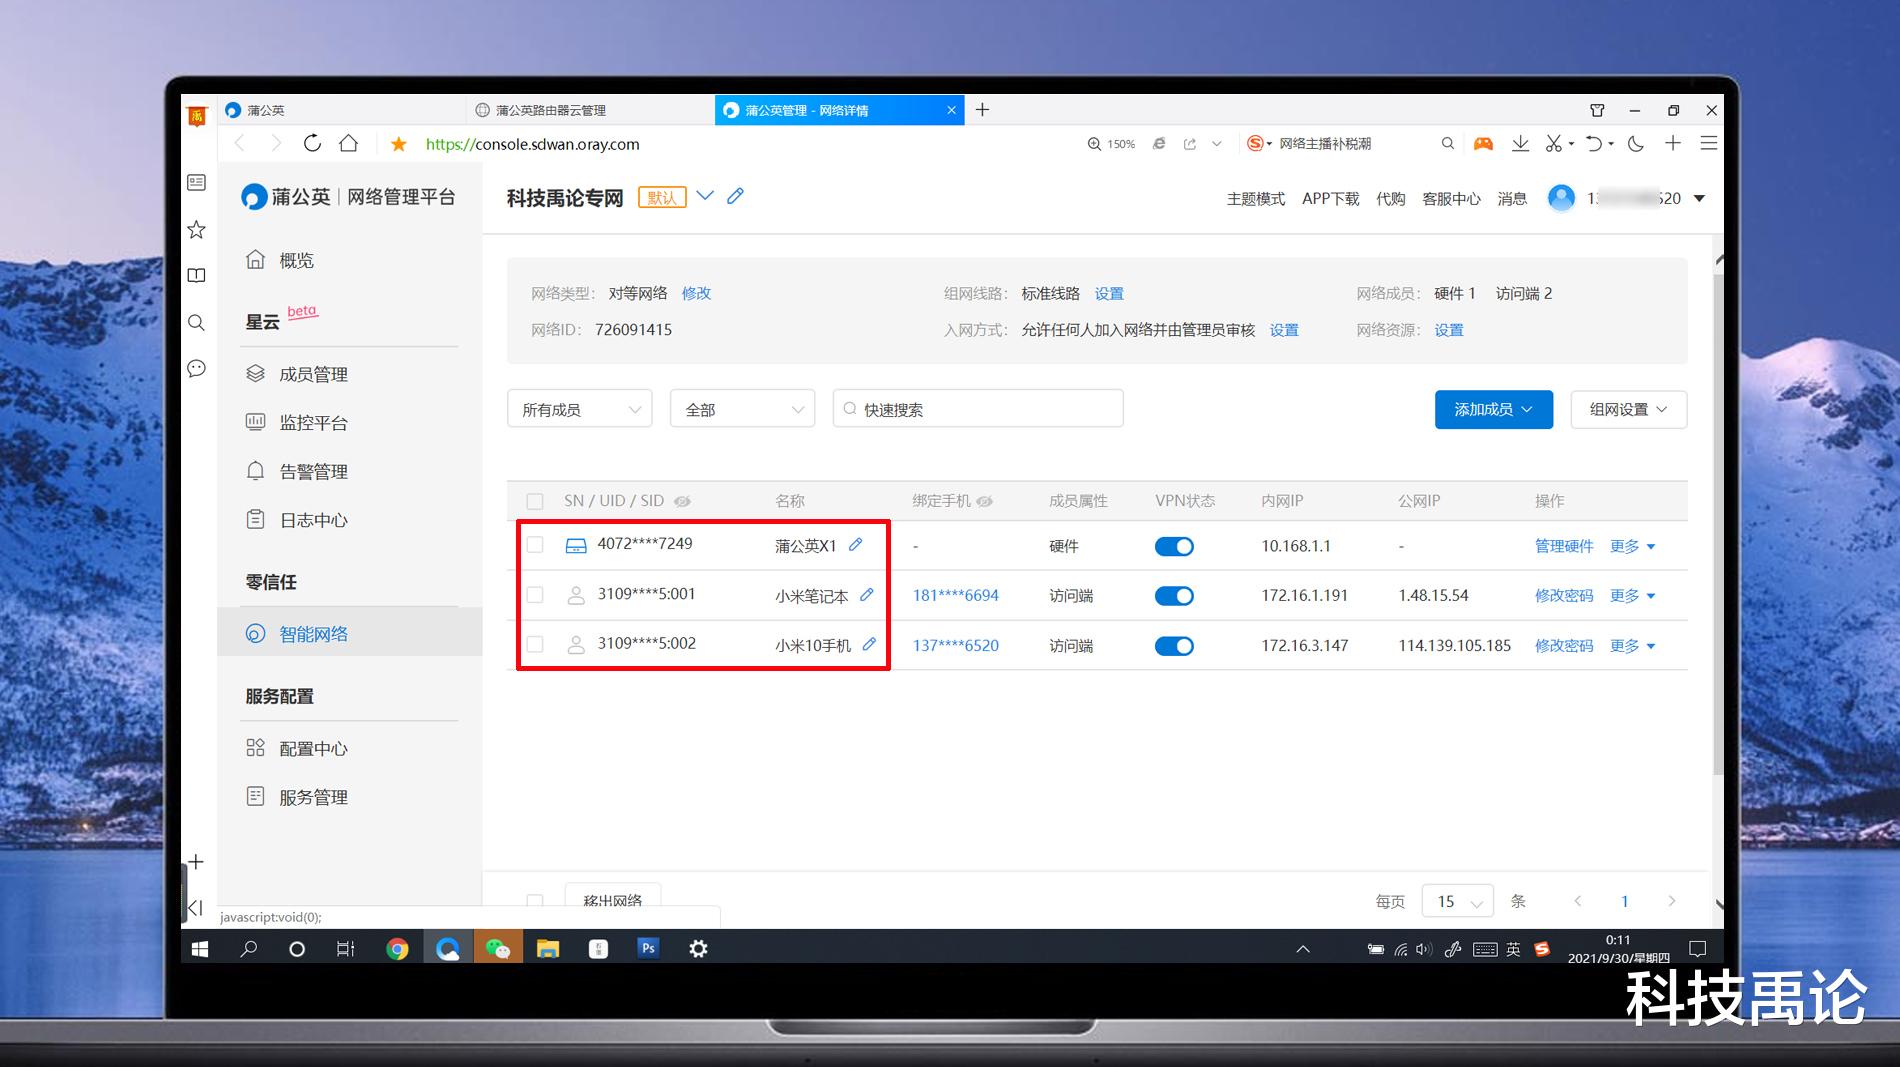Toggle VPN switch for 小米笔记本

(1174, 596)
